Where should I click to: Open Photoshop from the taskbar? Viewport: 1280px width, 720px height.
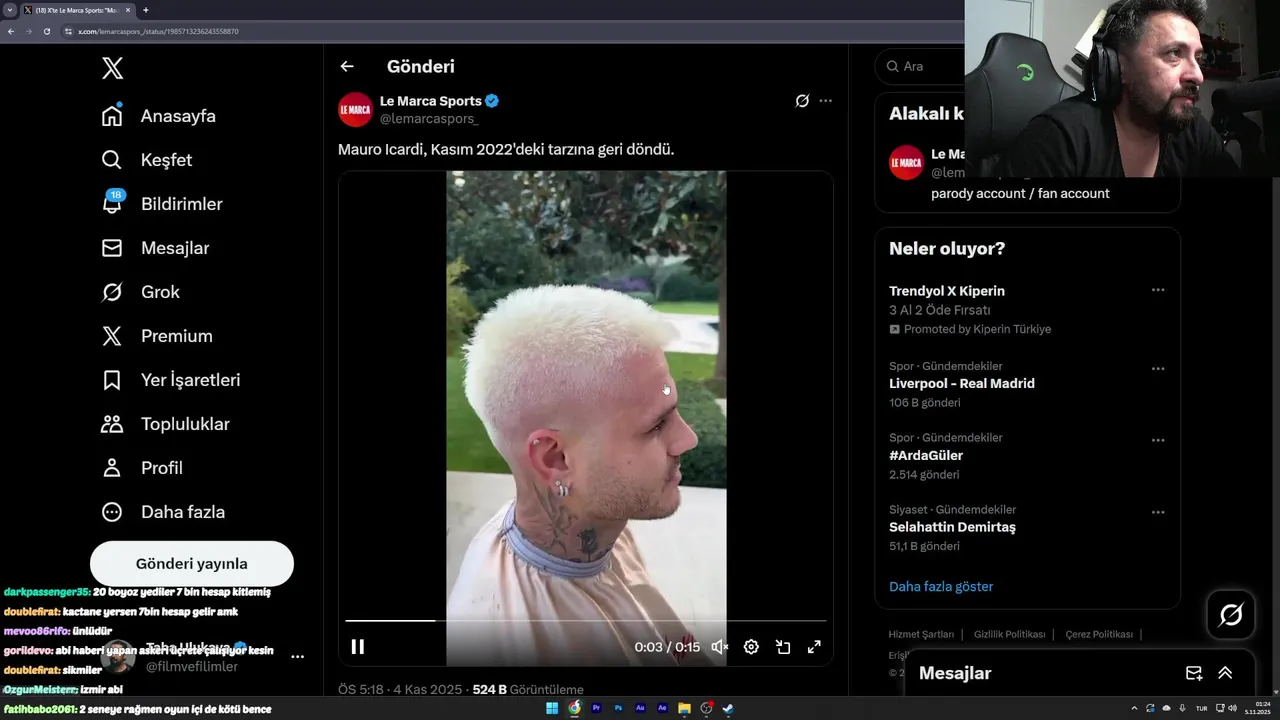(x=618, y=708)
